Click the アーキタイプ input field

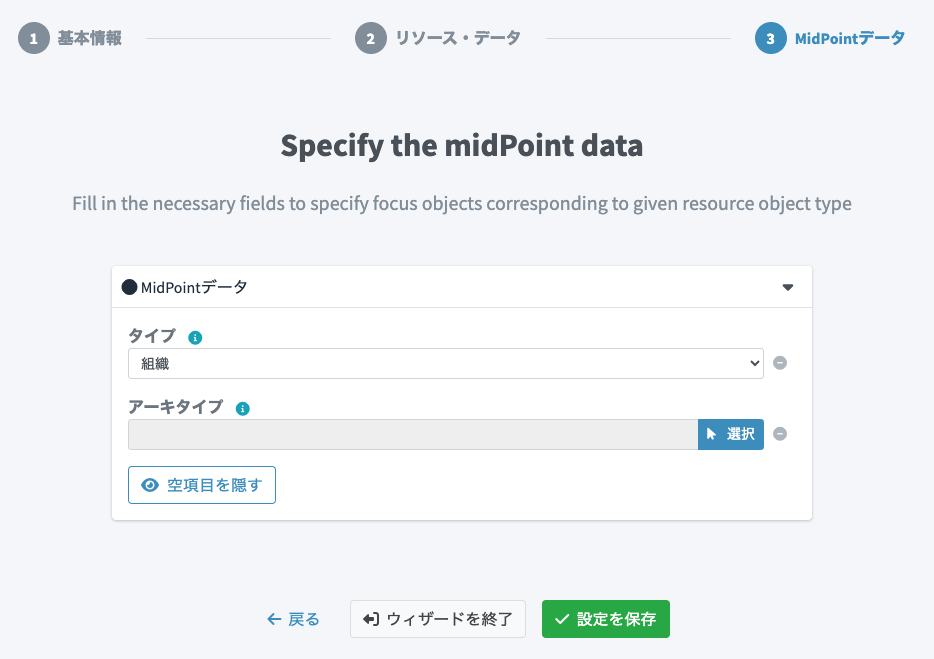pyautogui.click(x=412, y=434)
